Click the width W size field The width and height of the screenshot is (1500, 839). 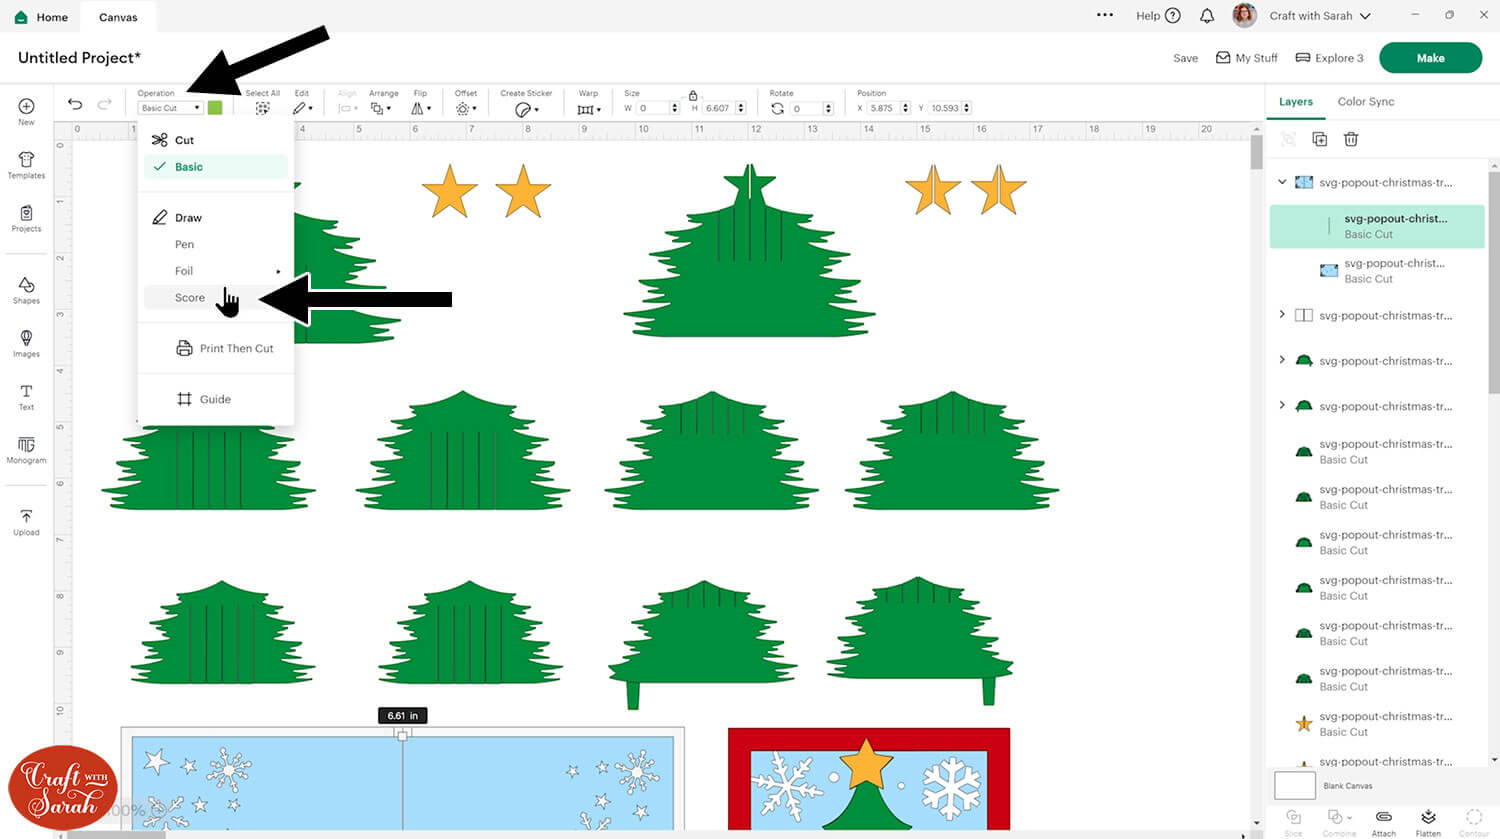pos(654,108)
